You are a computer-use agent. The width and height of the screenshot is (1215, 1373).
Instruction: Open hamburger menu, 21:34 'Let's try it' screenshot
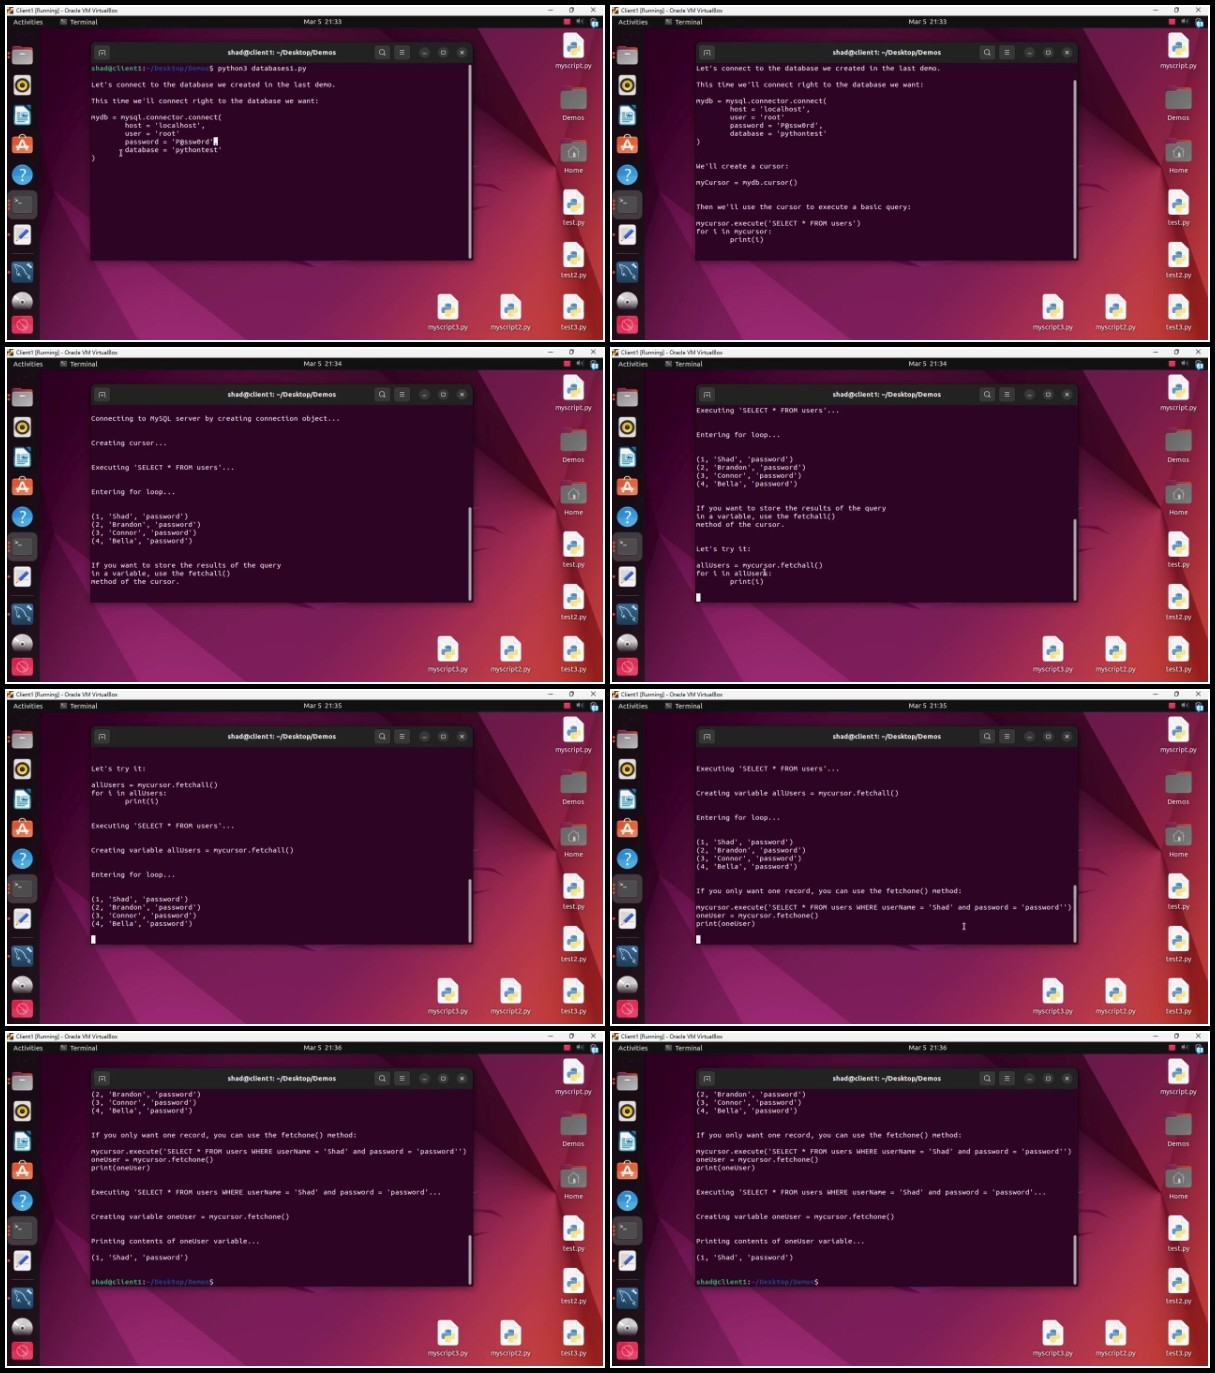1007,394
